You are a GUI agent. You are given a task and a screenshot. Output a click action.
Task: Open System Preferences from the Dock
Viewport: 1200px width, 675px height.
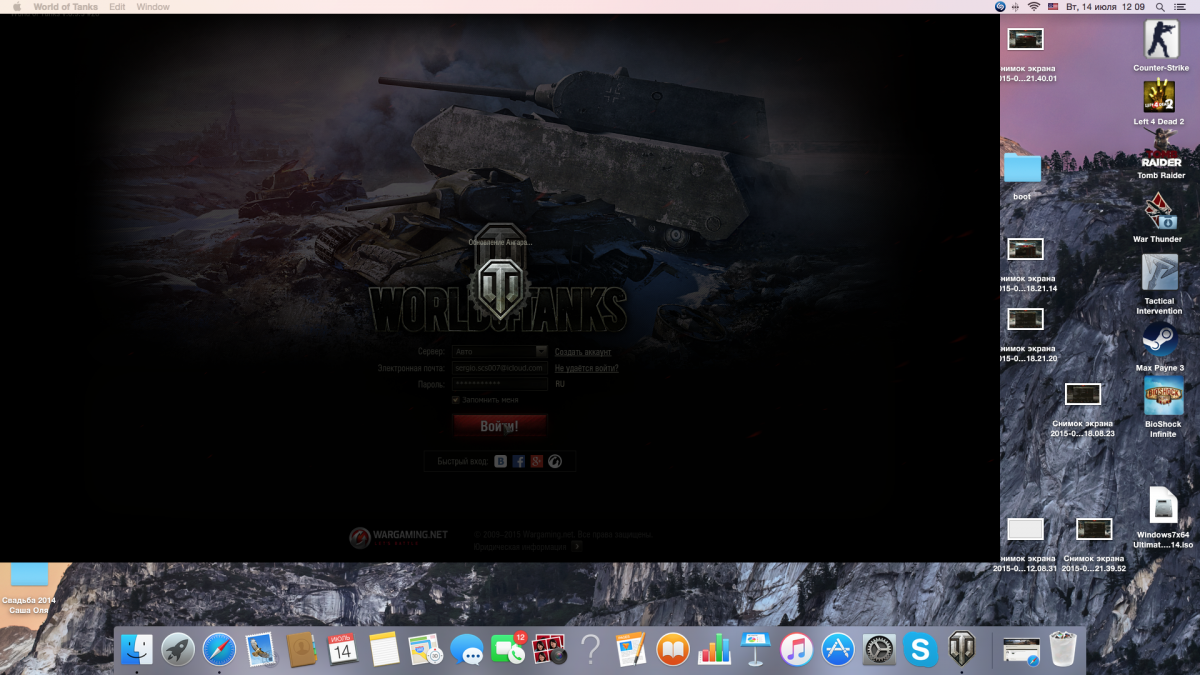click(x=880, y=649)
